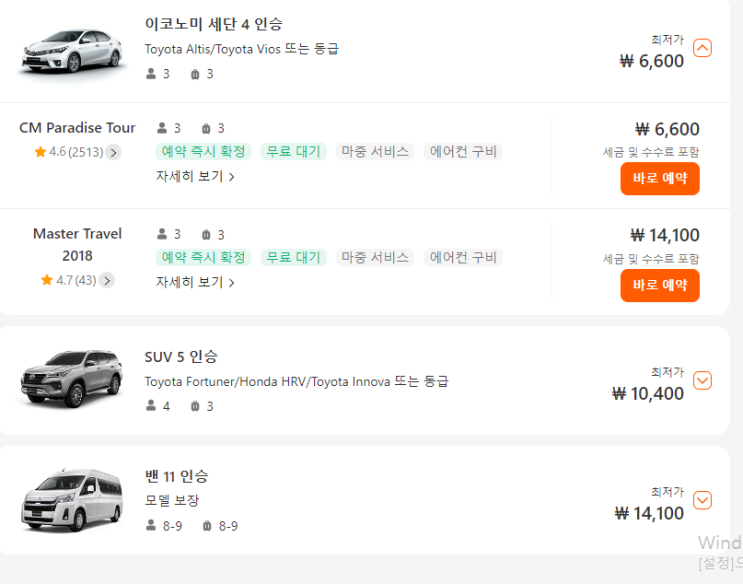Screen dimensions: 743x584
Task: Click 무료 대기 tag for Master Travel 2018
Action: click(293, 258)
